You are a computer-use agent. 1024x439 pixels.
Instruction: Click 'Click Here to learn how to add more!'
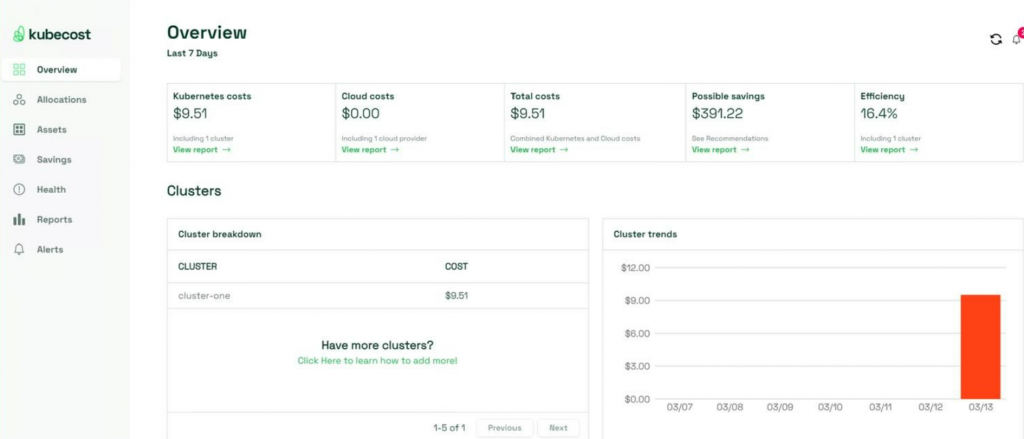click(377, 361)
